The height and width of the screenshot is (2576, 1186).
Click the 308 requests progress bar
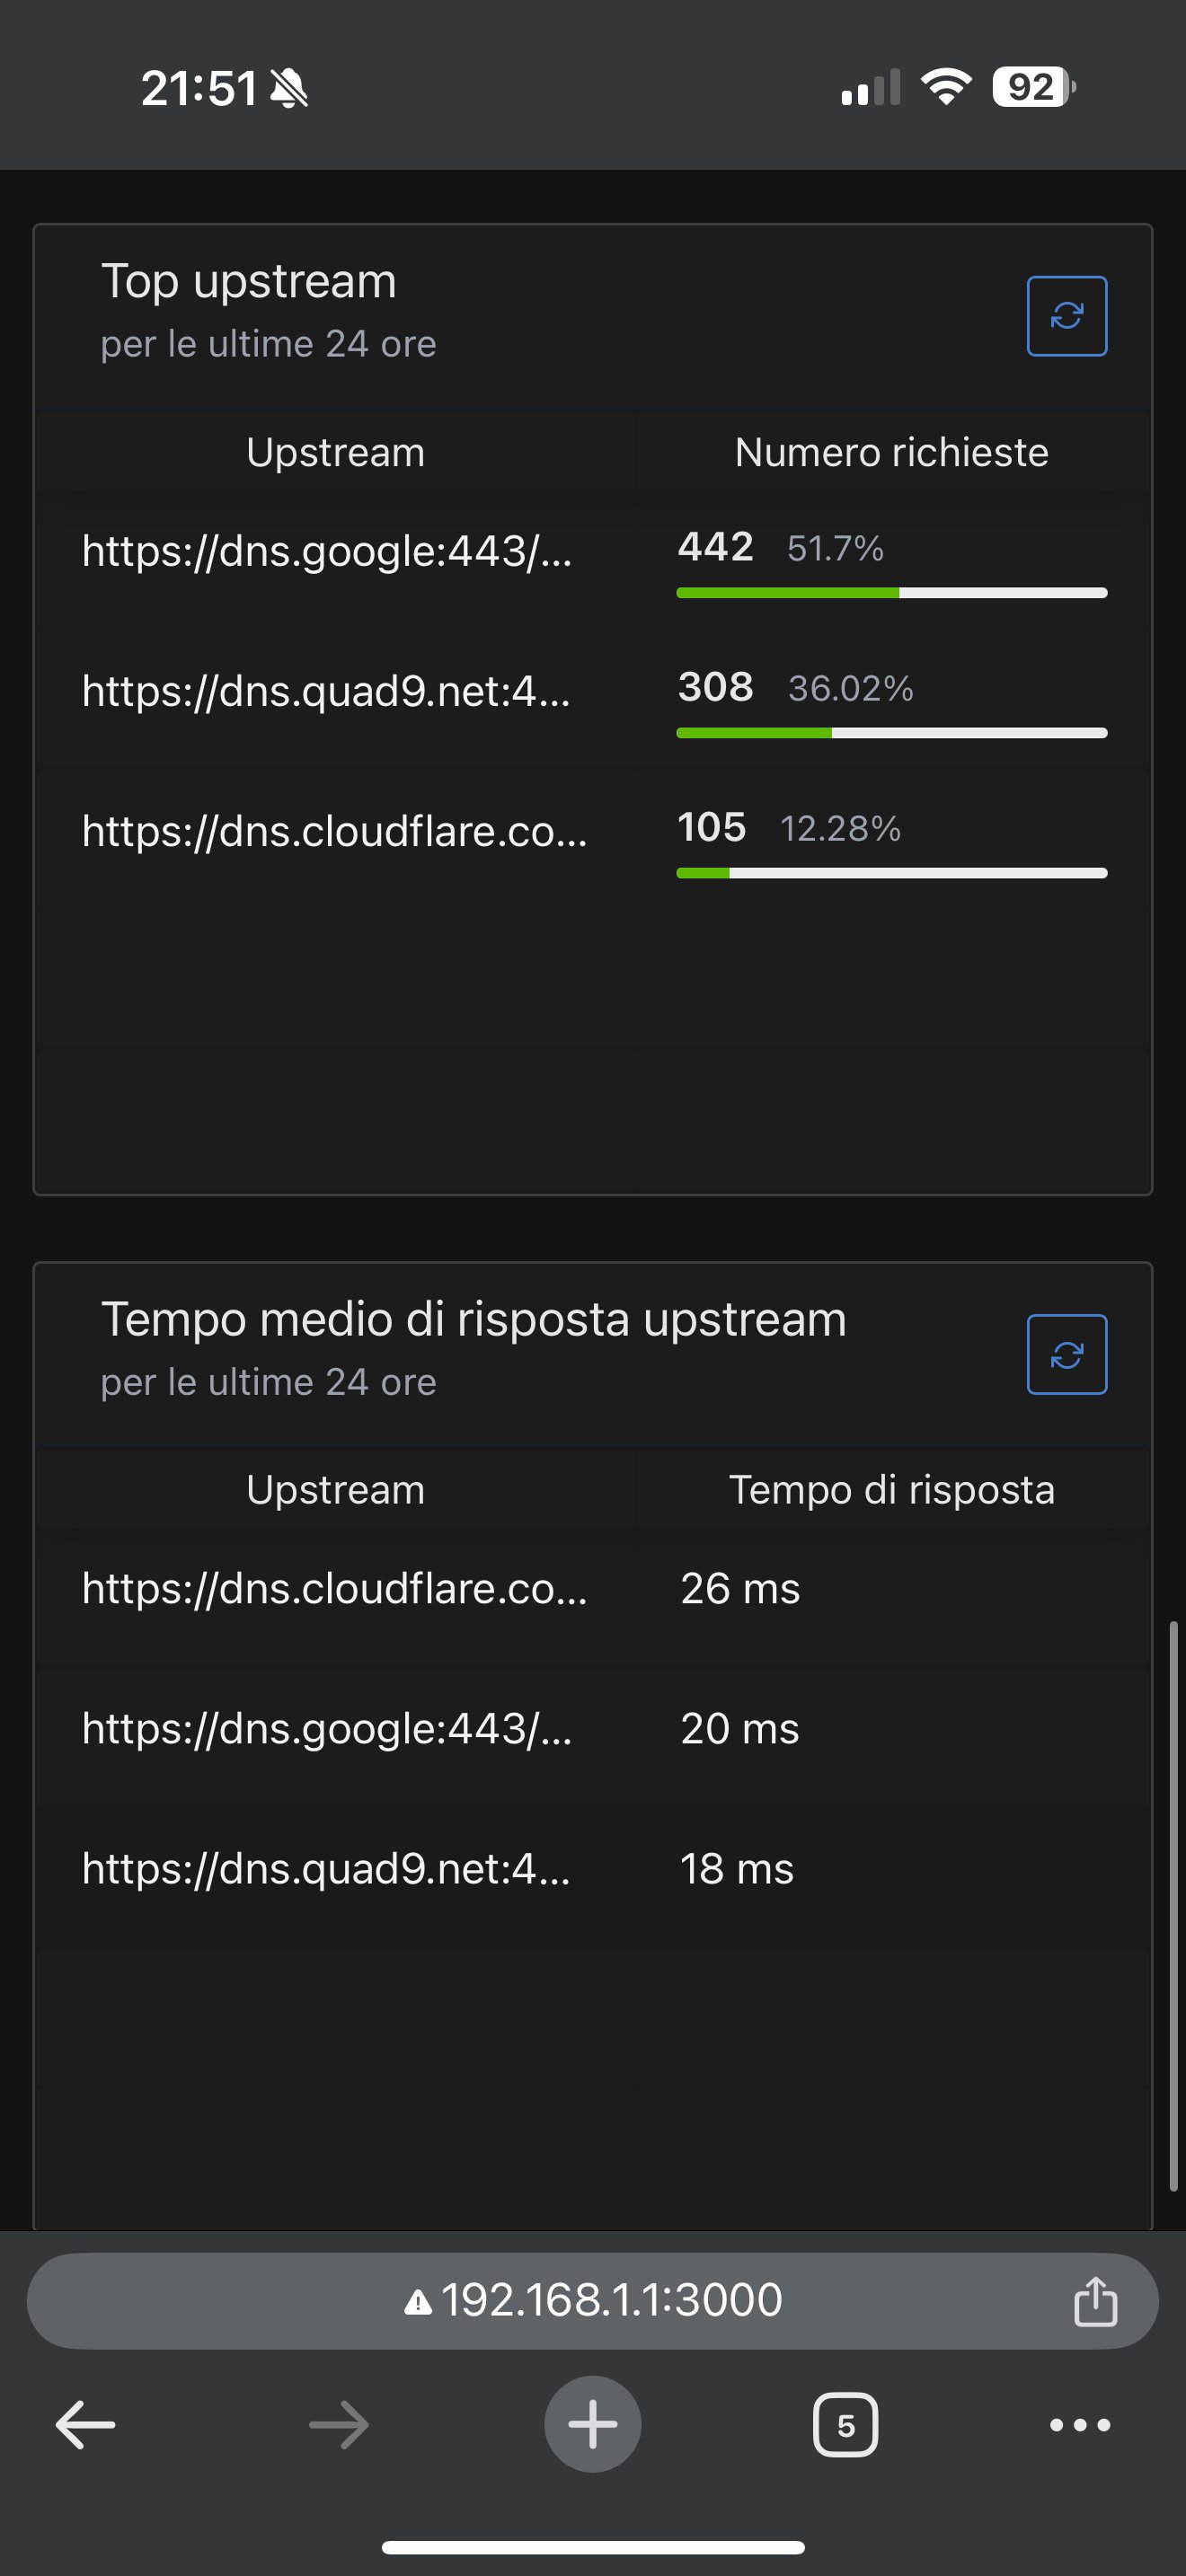coord(891,733)
